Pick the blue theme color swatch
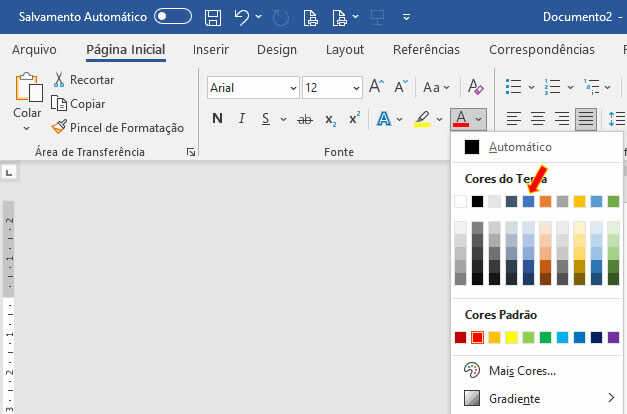 pyautogui.click(x=528, y=201)
